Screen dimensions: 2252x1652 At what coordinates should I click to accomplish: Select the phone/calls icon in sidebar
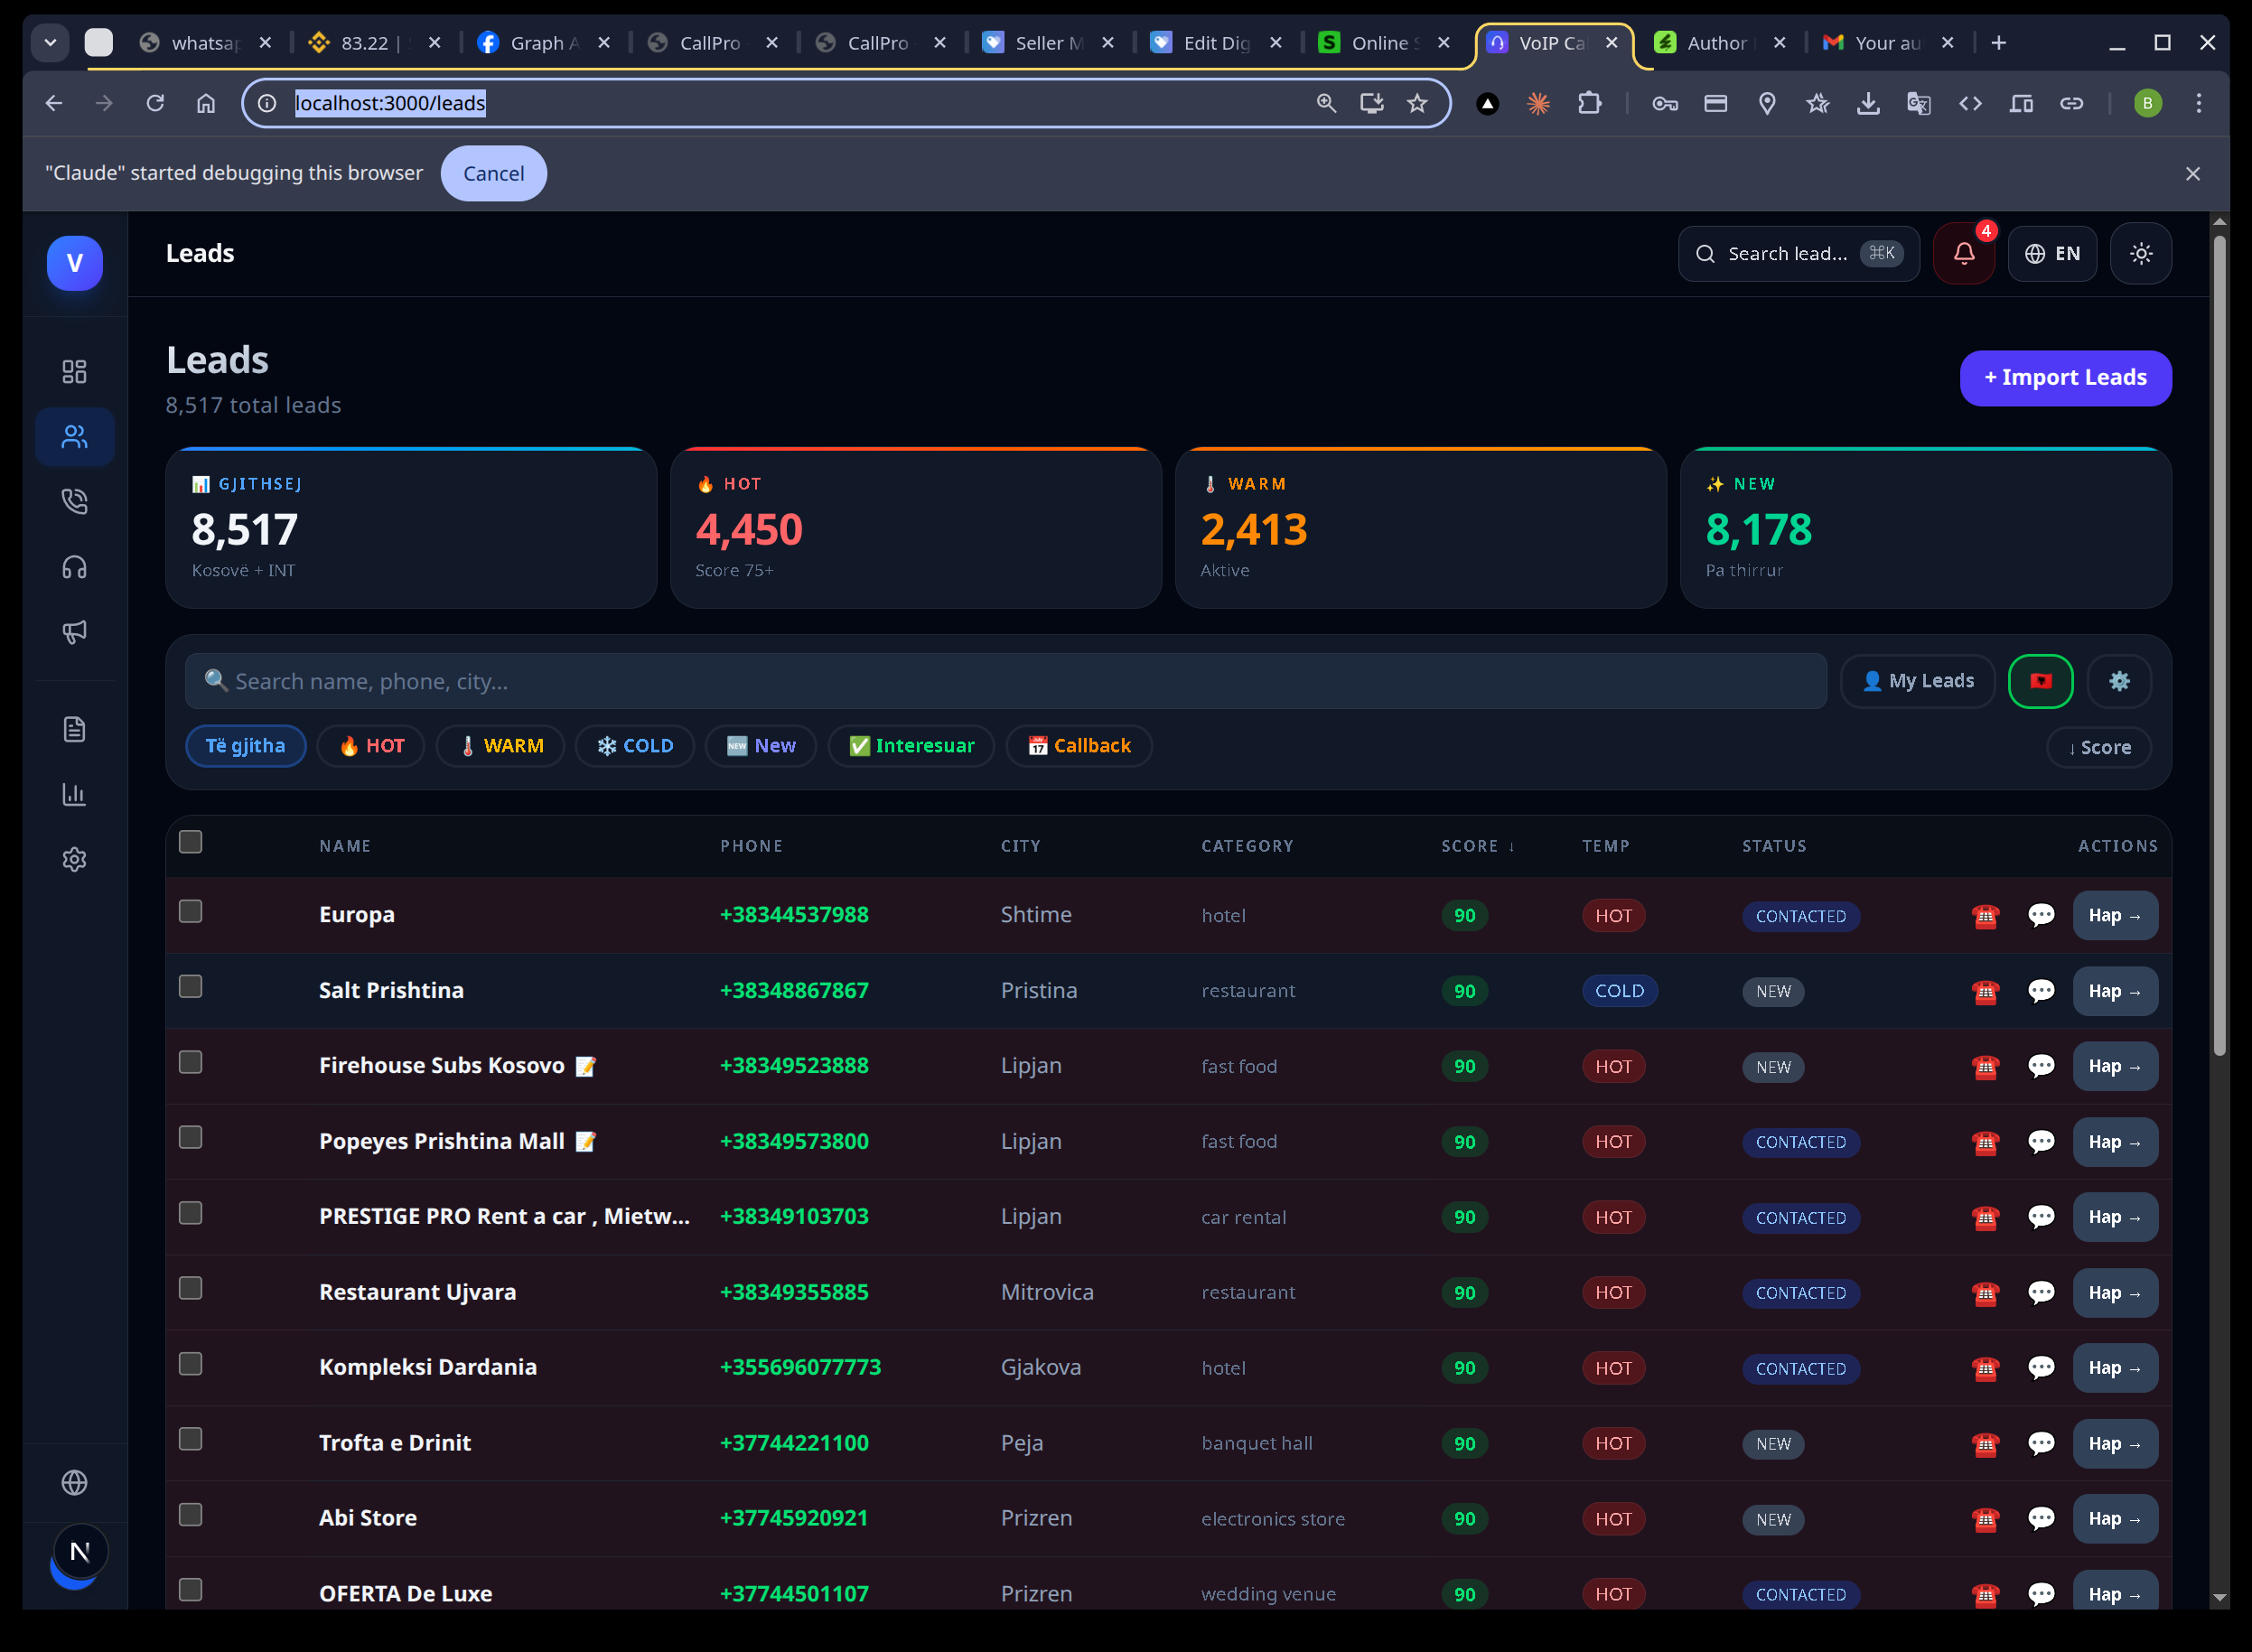75,502
